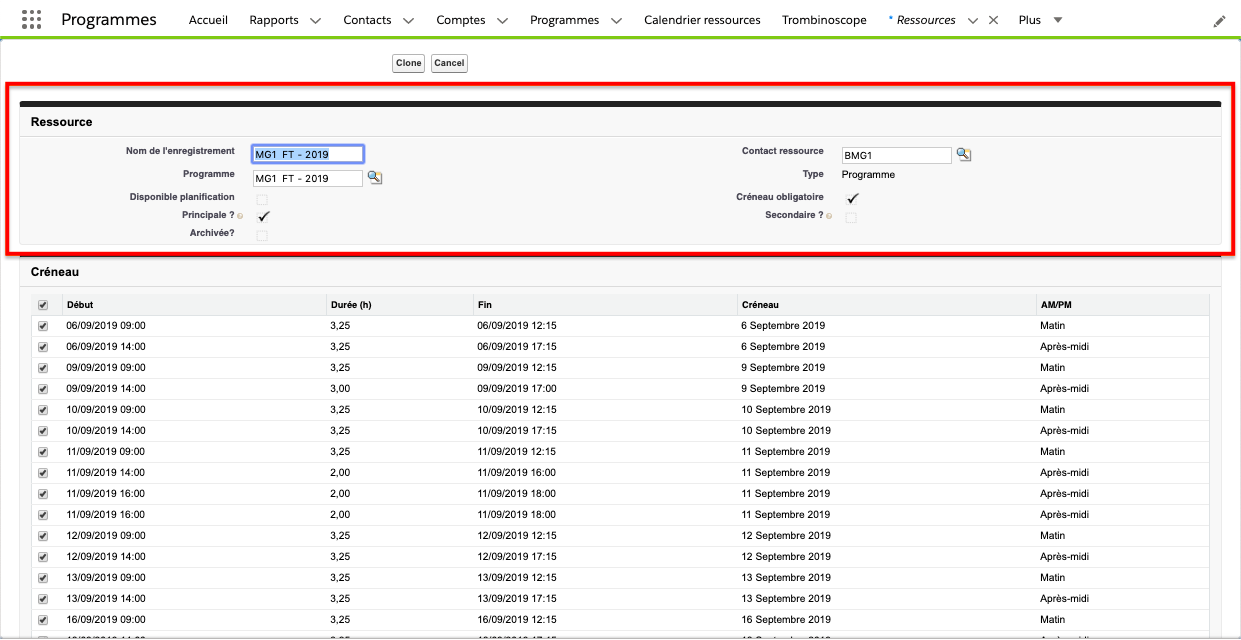Click the Clone button
Viewport: 1241px width, 640px height.
(x=408, y=63)
